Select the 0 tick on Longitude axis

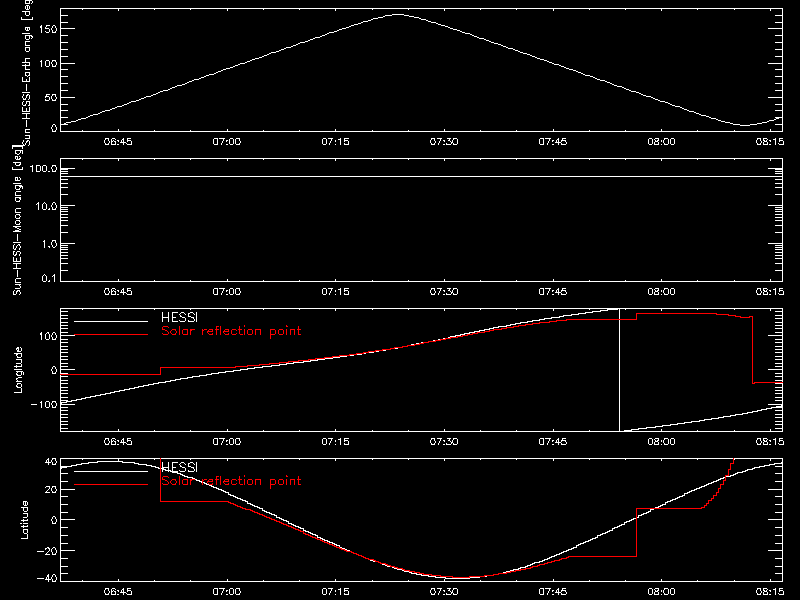click(x=54, y=370)
